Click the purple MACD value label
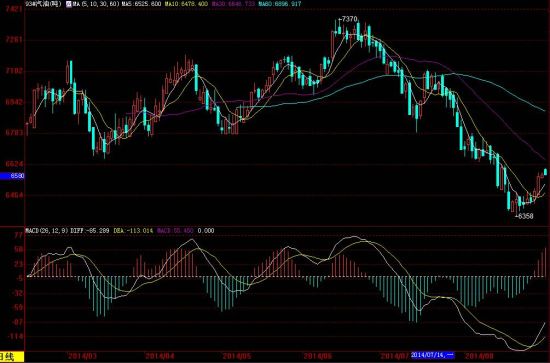The height and width of the screenshot is (363, 550). (175, 231)
